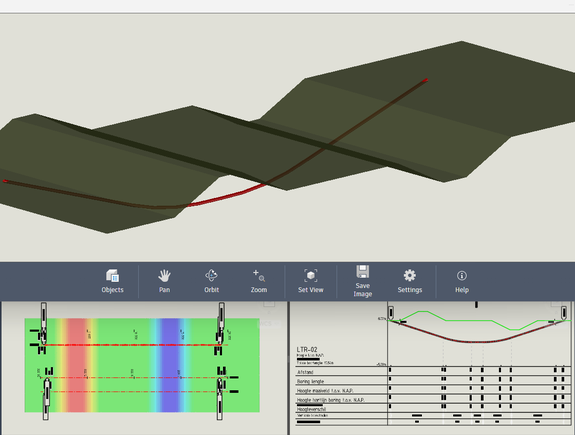Click 'Hoogte hartlijn boring t.o.v. N.A.P.' label

coord(330,400)
